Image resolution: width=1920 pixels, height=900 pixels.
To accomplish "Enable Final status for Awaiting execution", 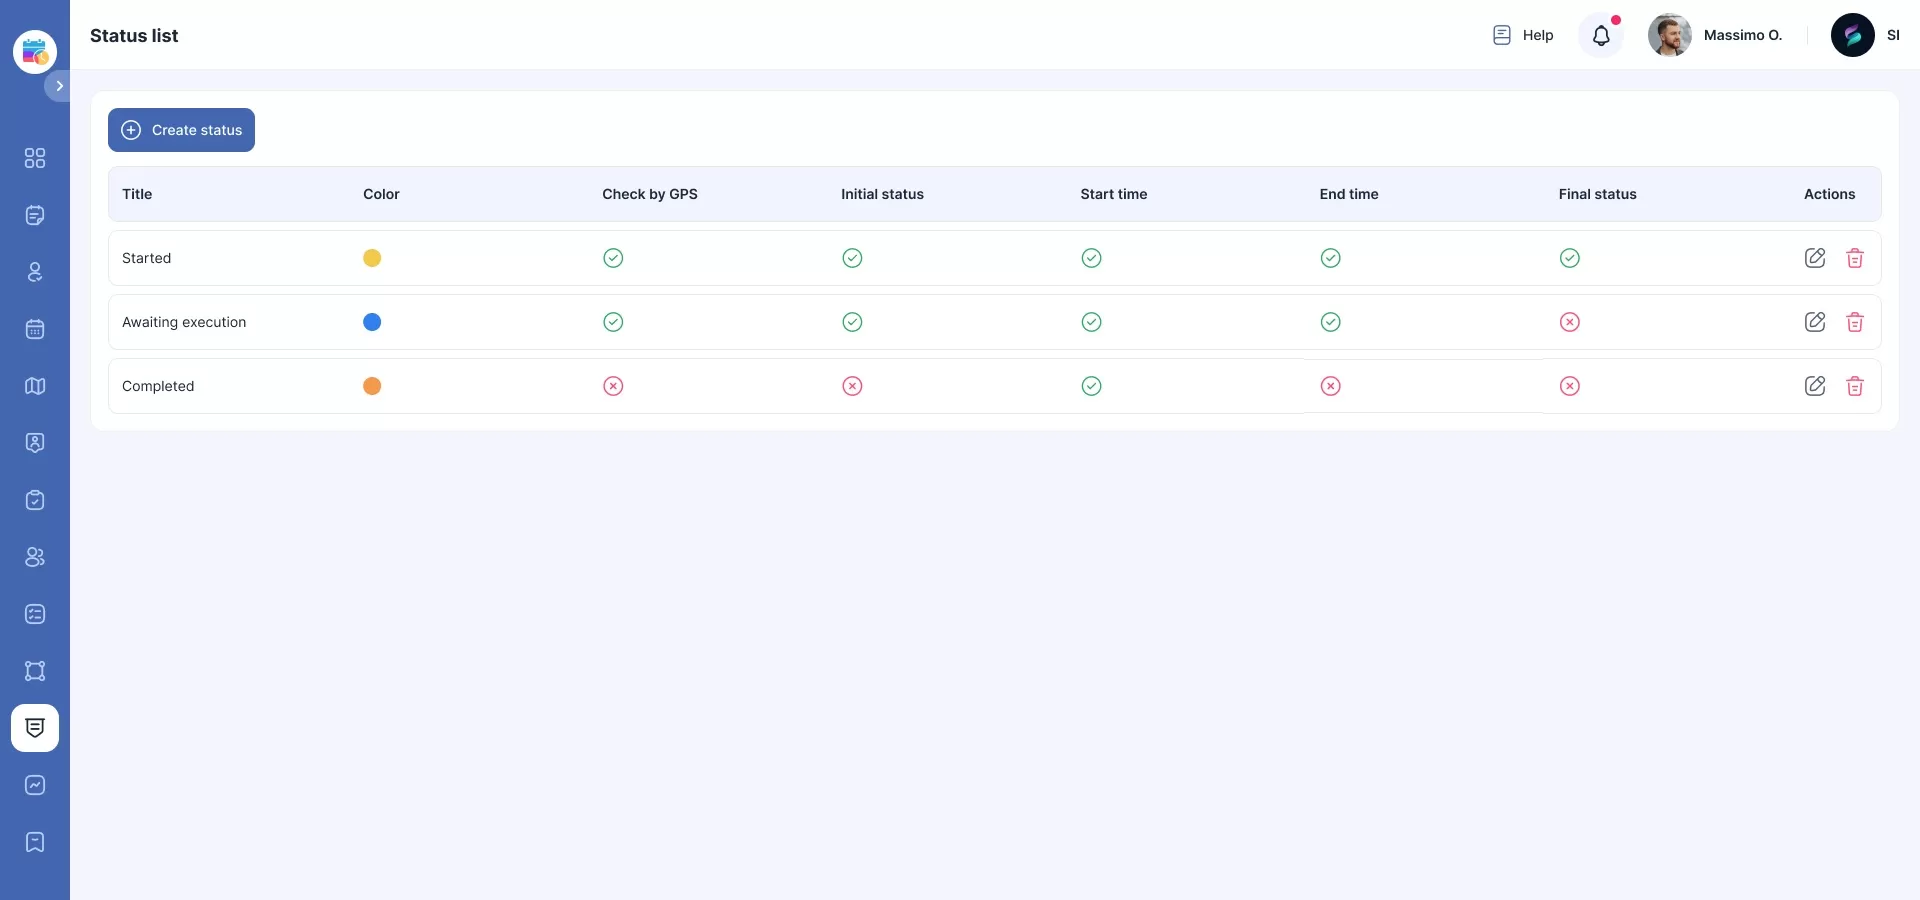I will [x=1570, y=322].
